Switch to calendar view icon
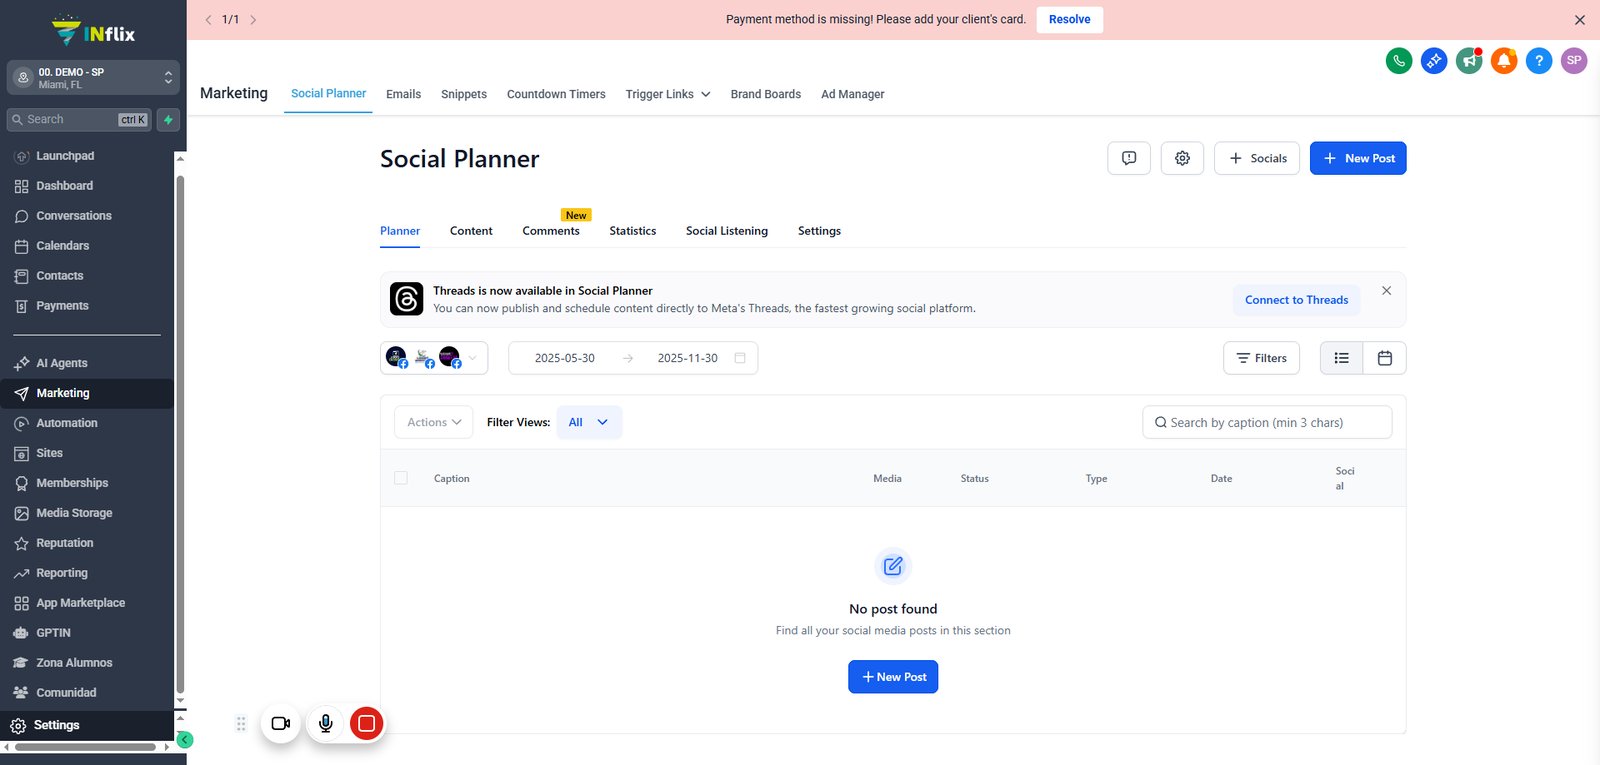This screenshot has width=1600, height=765. point(1385,358)
